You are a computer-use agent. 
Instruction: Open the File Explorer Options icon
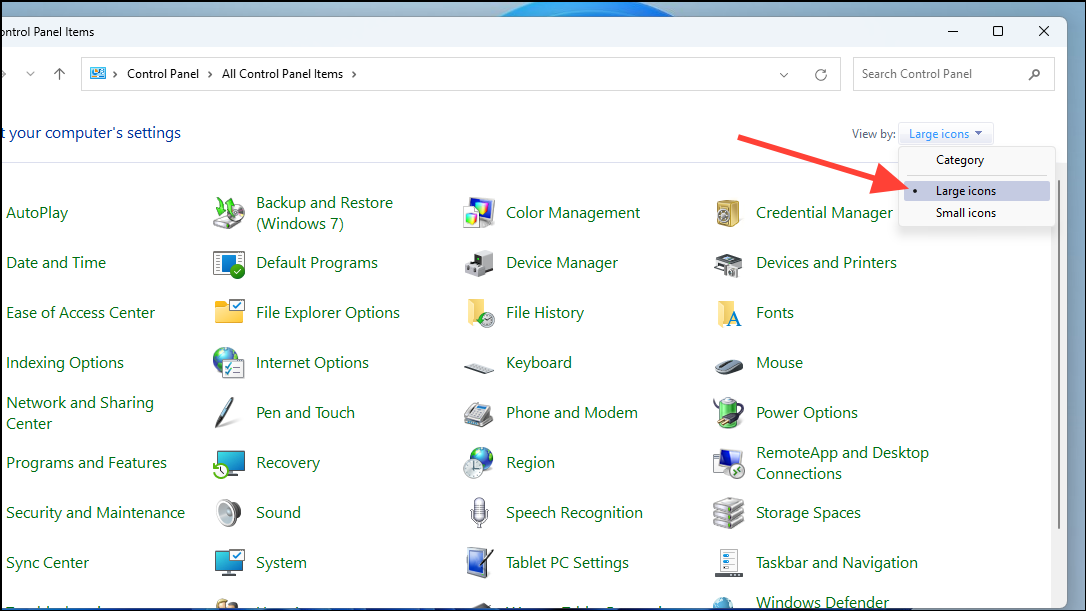coord(229,312)
